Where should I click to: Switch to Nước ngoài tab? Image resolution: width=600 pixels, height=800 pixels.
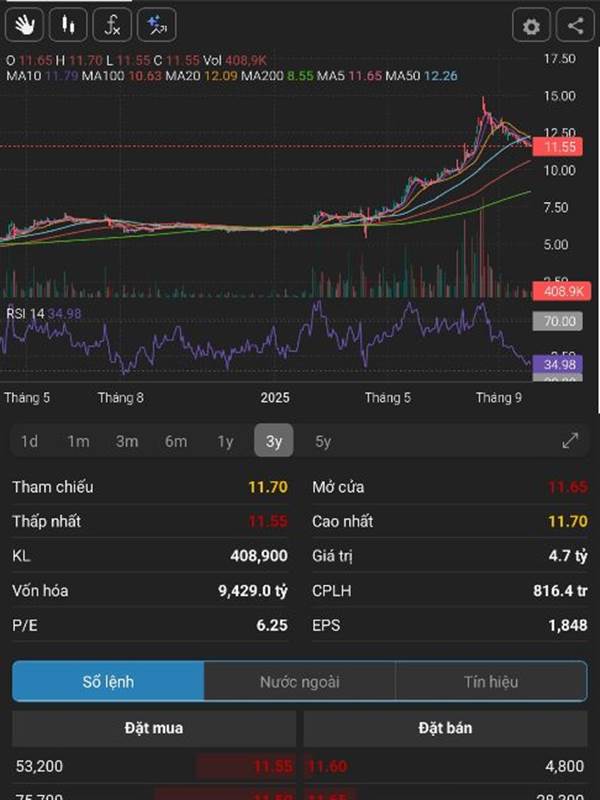click(299, 681)
